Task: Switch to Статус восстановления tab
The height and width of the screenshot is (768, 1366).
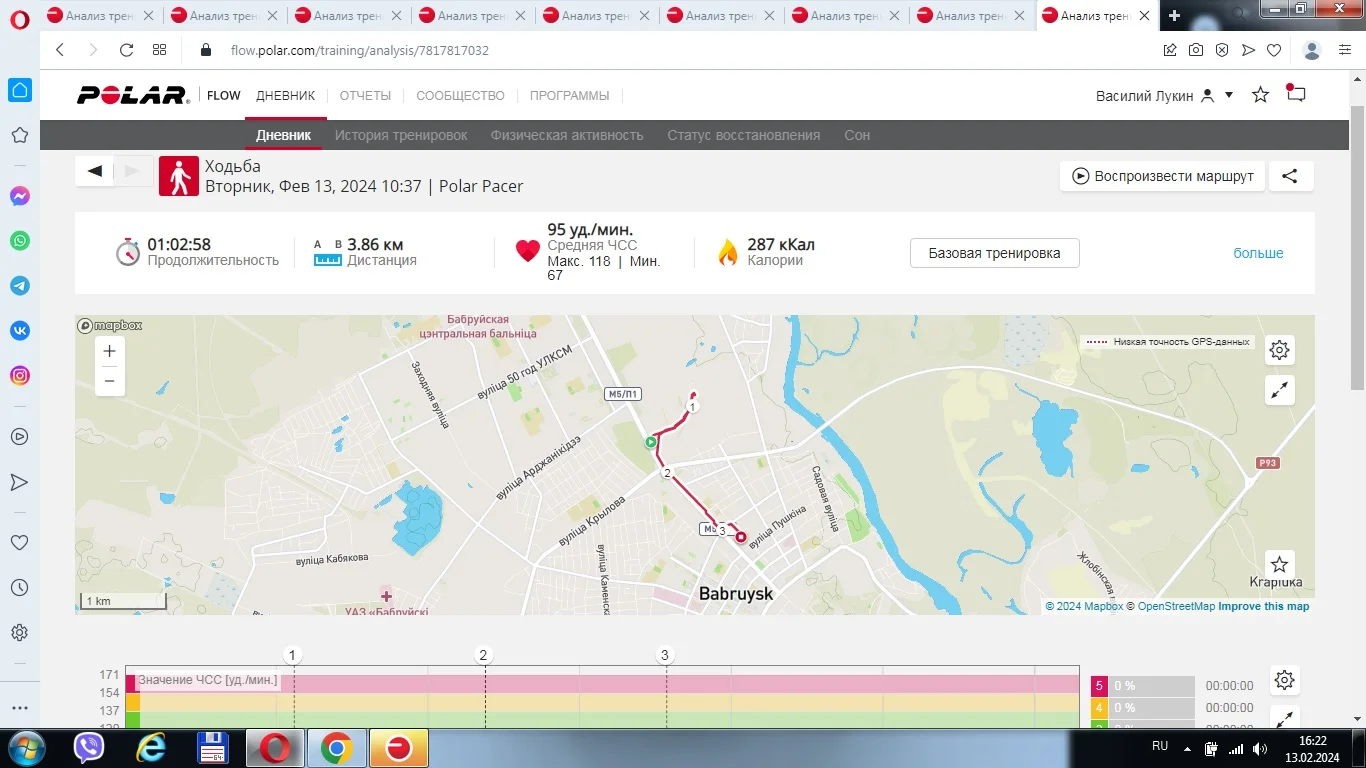Action: click(744, 135)
